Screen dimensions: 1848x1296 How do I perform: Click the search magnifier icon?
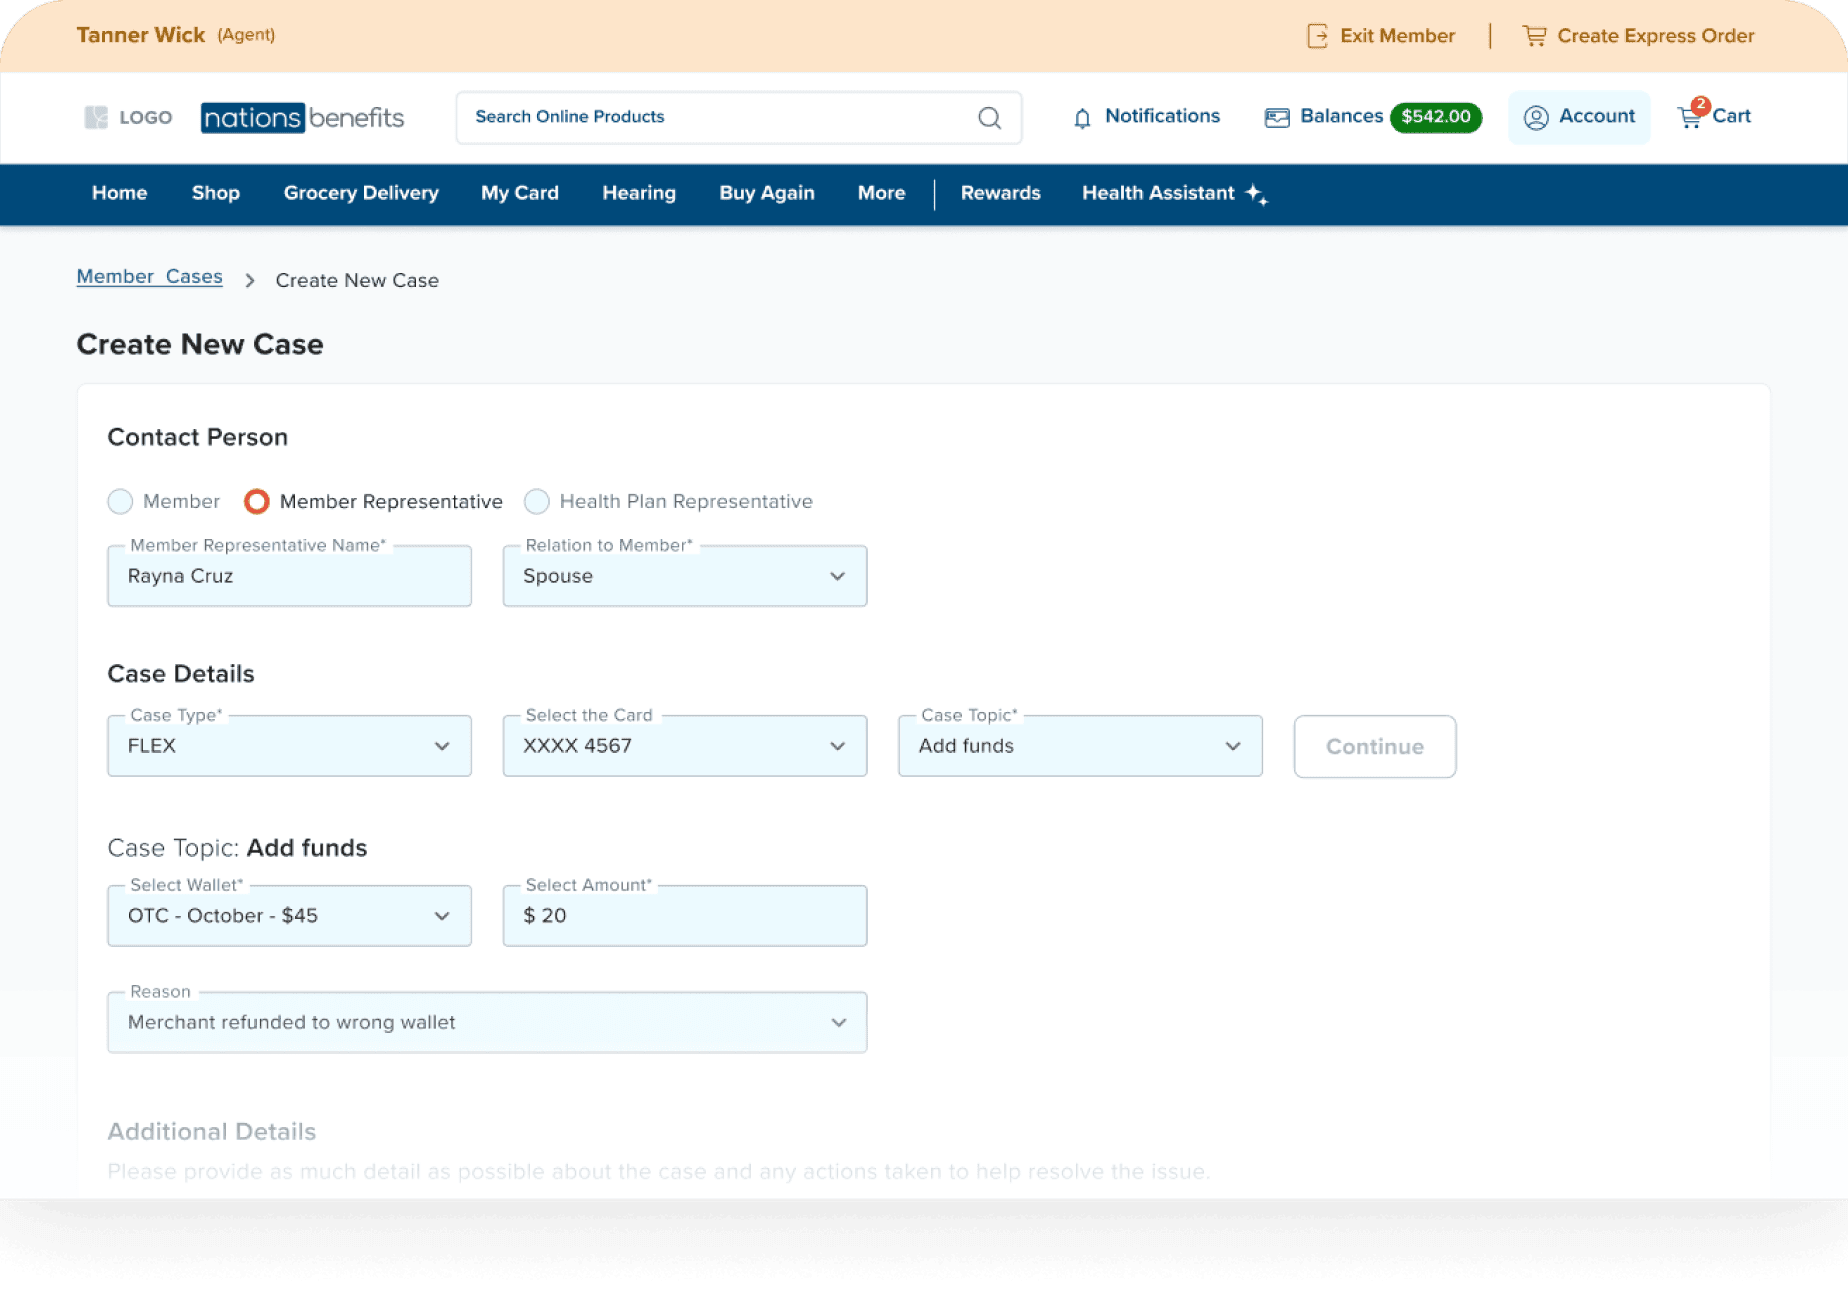(x=989, y=118)
